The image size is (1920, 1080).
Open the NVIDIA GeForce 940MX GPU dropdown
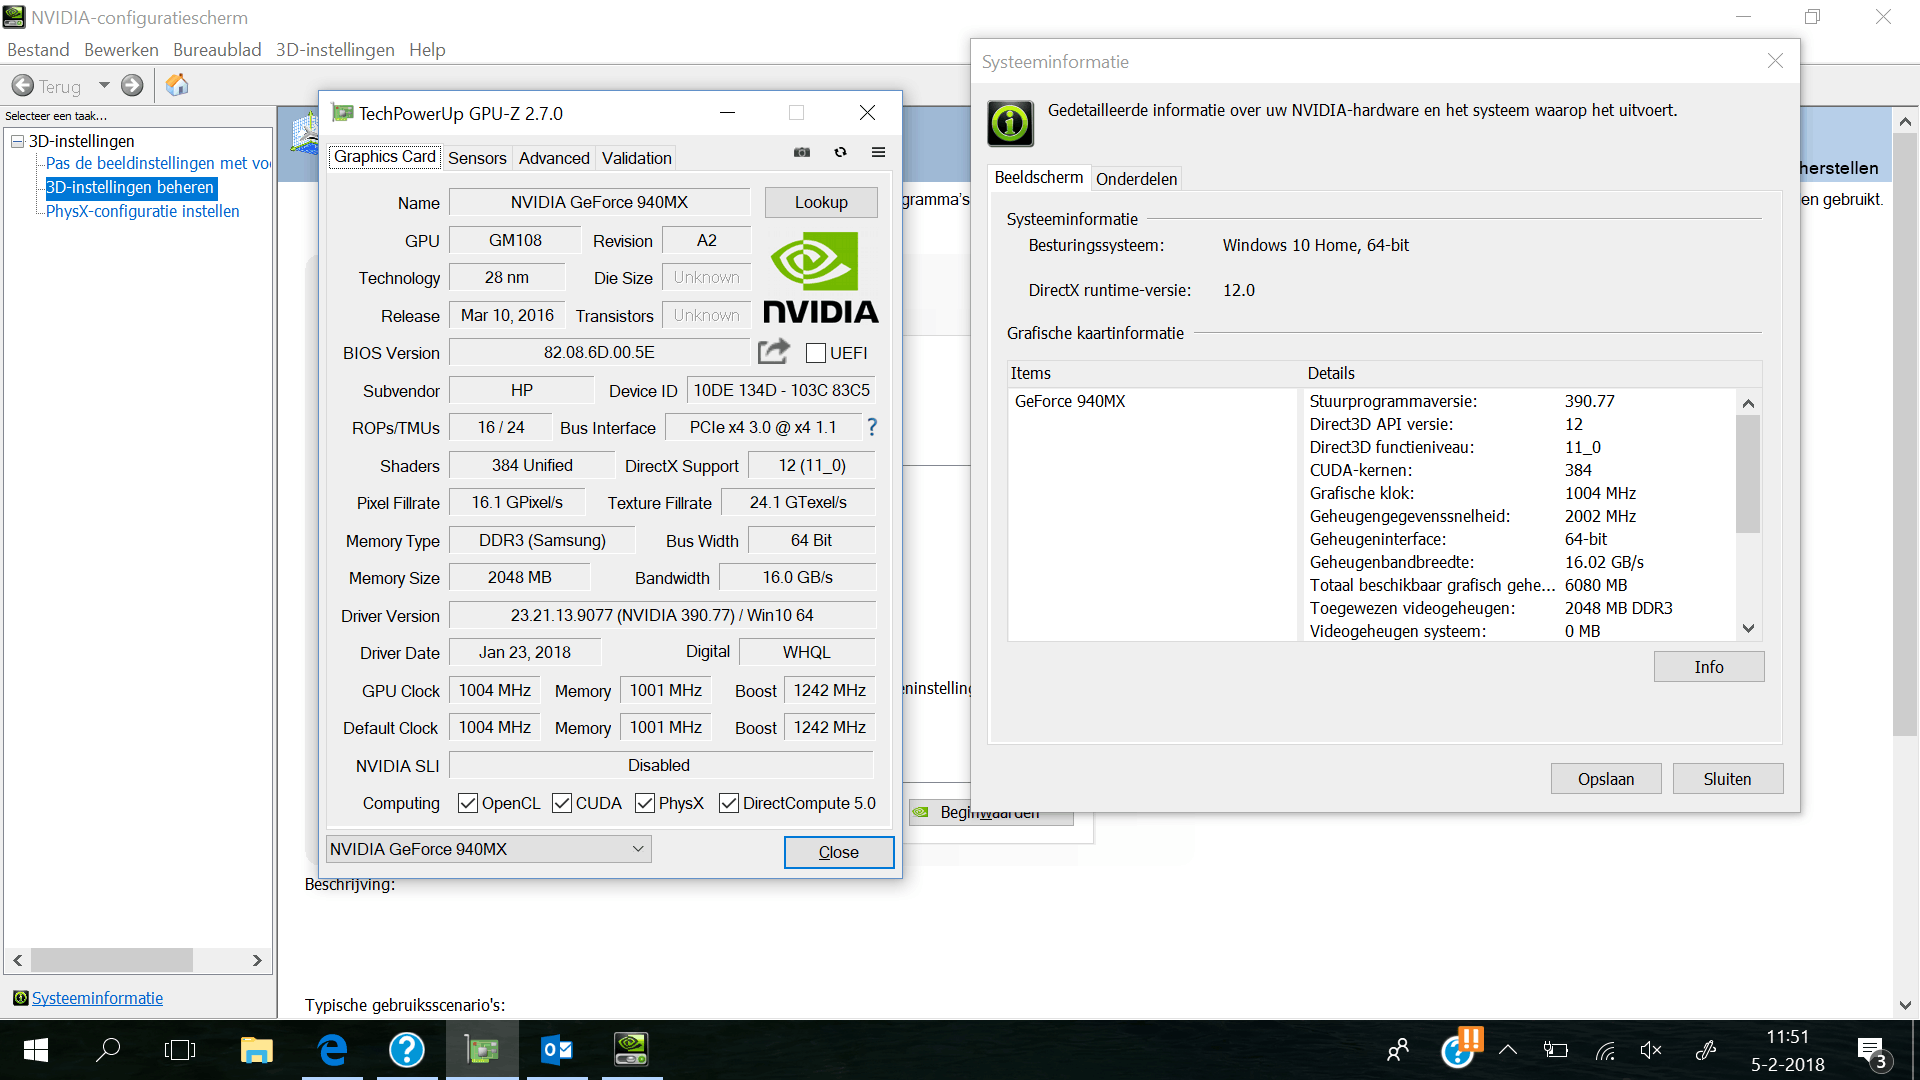pos(489,849)
